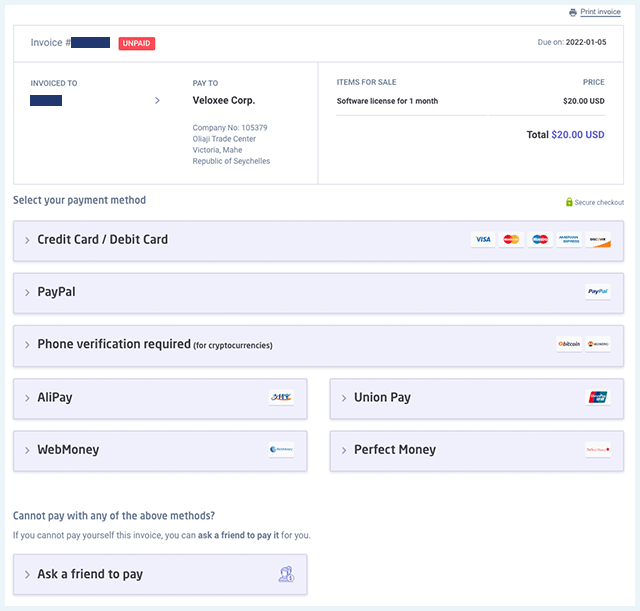640x611 pixels.
Task: Expand the WebMoney chevron
Action: coord(27,450)
